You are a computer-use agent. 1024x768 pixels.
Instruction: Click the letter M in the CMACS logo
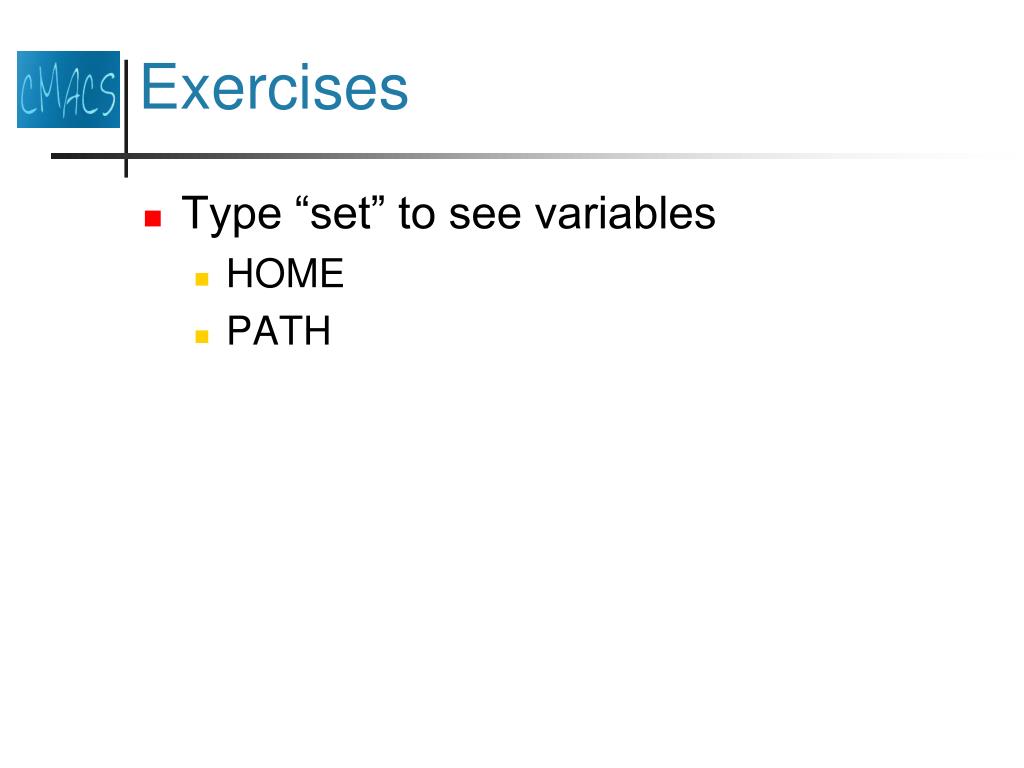pyautogui.click(x=52, y=89)
